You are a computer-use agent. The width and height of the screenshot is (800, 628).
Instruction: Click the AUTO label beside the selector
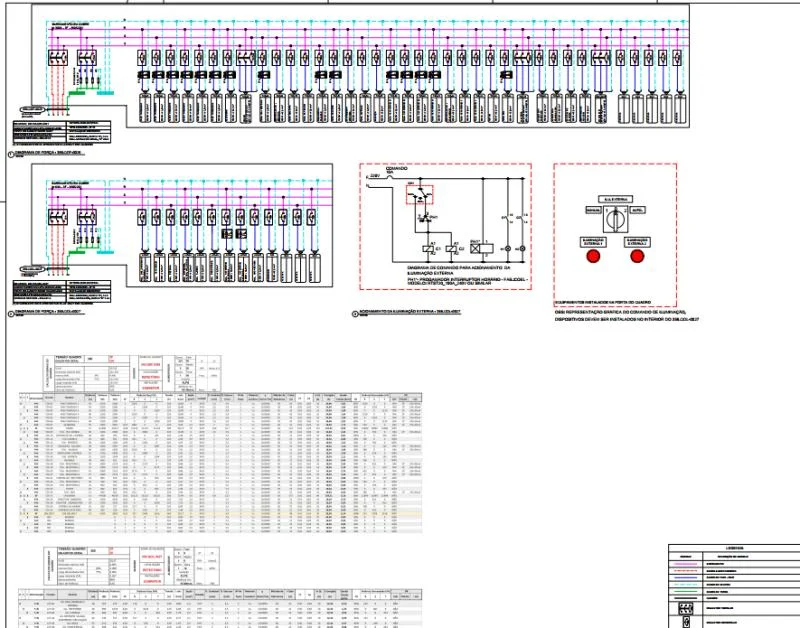pyautogui.click(x=638, y=211)
